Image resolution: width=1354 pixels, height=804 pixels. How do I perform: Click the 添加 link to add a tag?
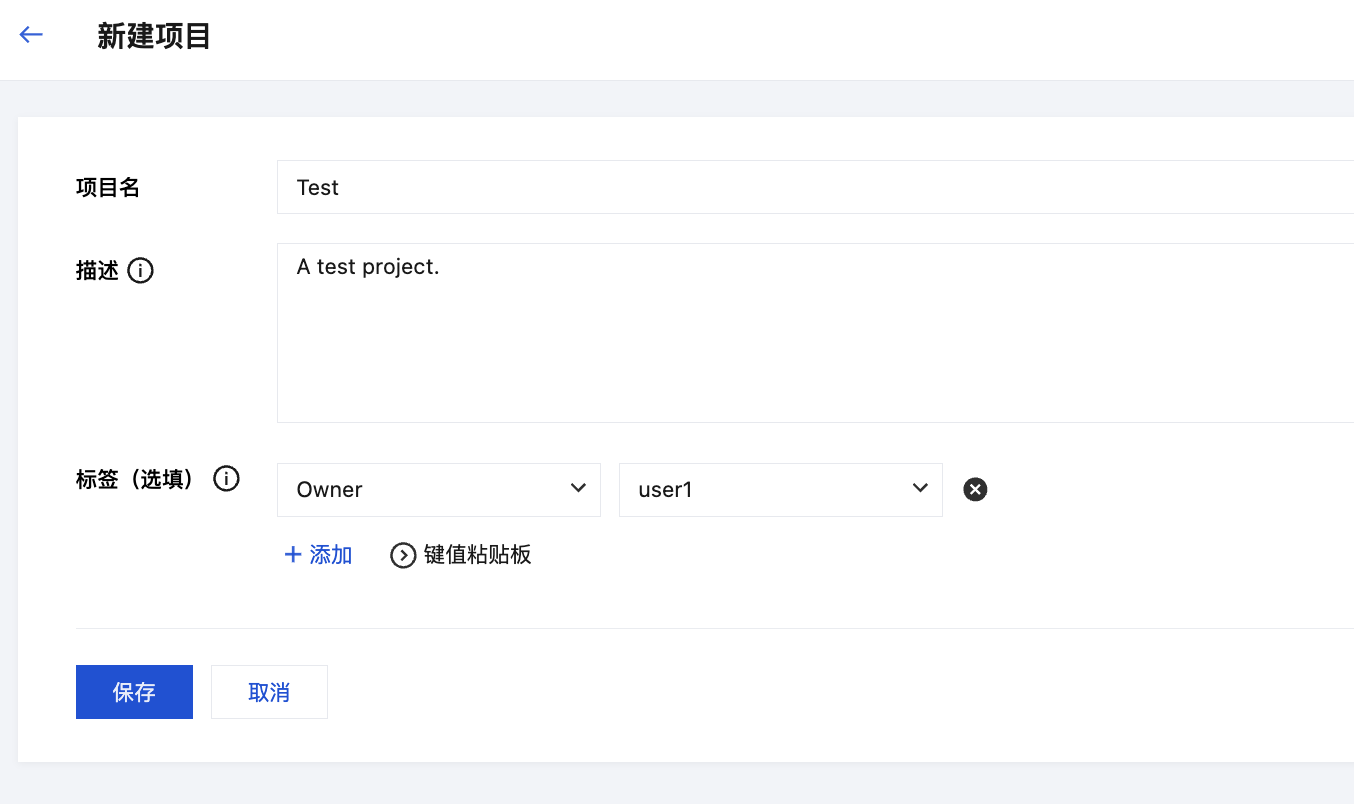(x=330, y=555)
